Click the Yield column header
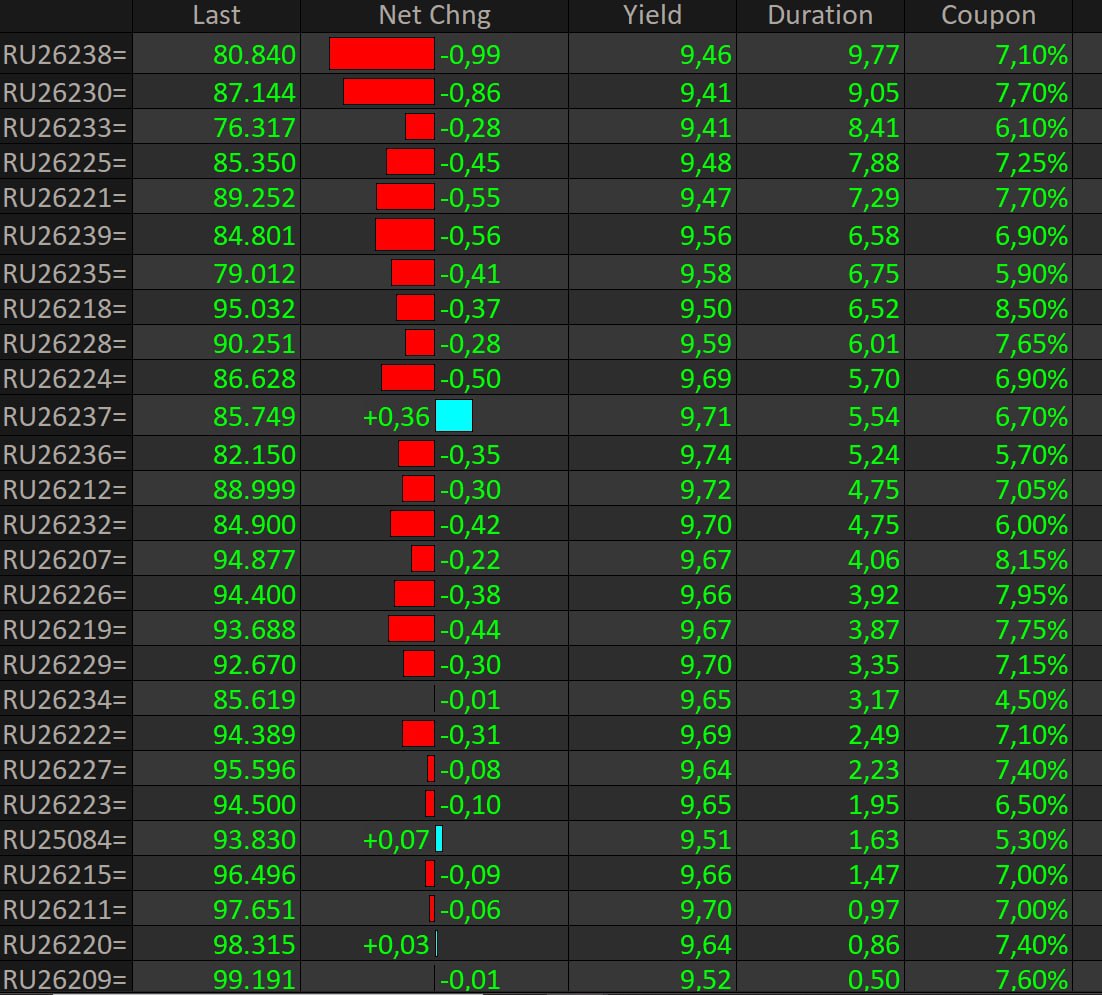 click(x=652, y=15)
